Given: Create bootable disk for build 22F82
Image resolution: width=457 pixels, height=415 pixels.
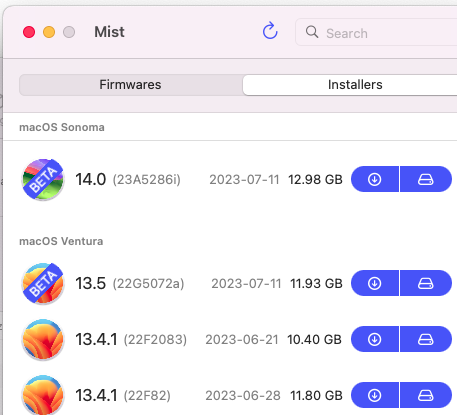Looking at the screenshot, I should [426, 395].
